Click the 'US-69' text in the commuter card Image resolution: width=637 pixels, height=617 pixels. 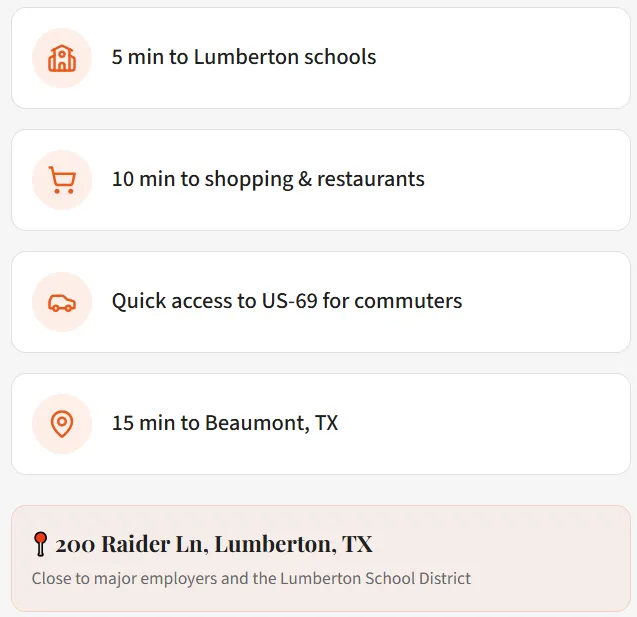[x=289, y=301]
